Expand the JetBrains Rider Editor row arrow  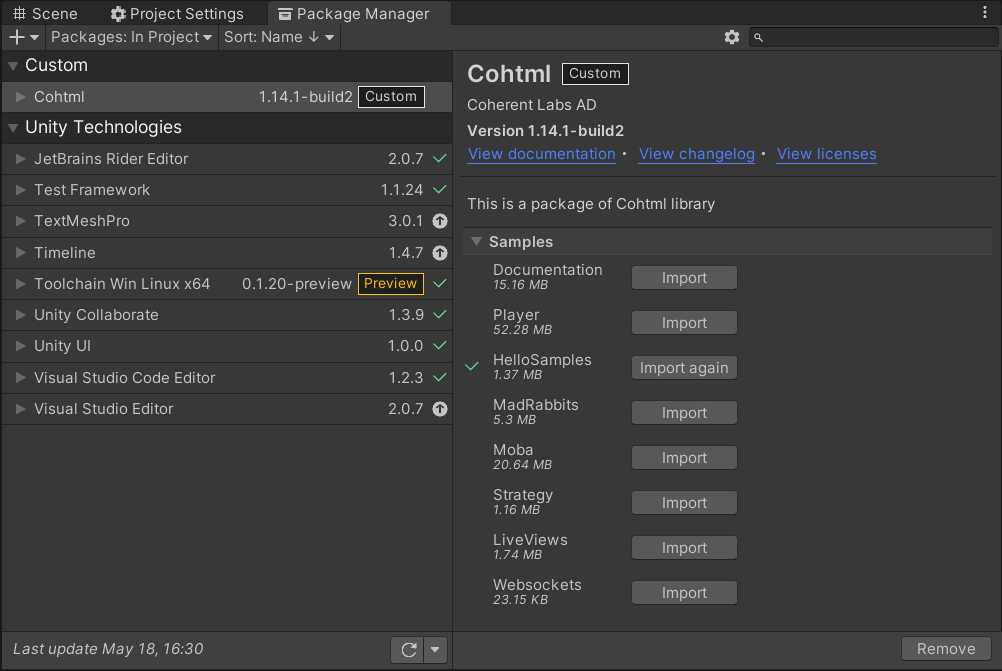coord(20,158)
